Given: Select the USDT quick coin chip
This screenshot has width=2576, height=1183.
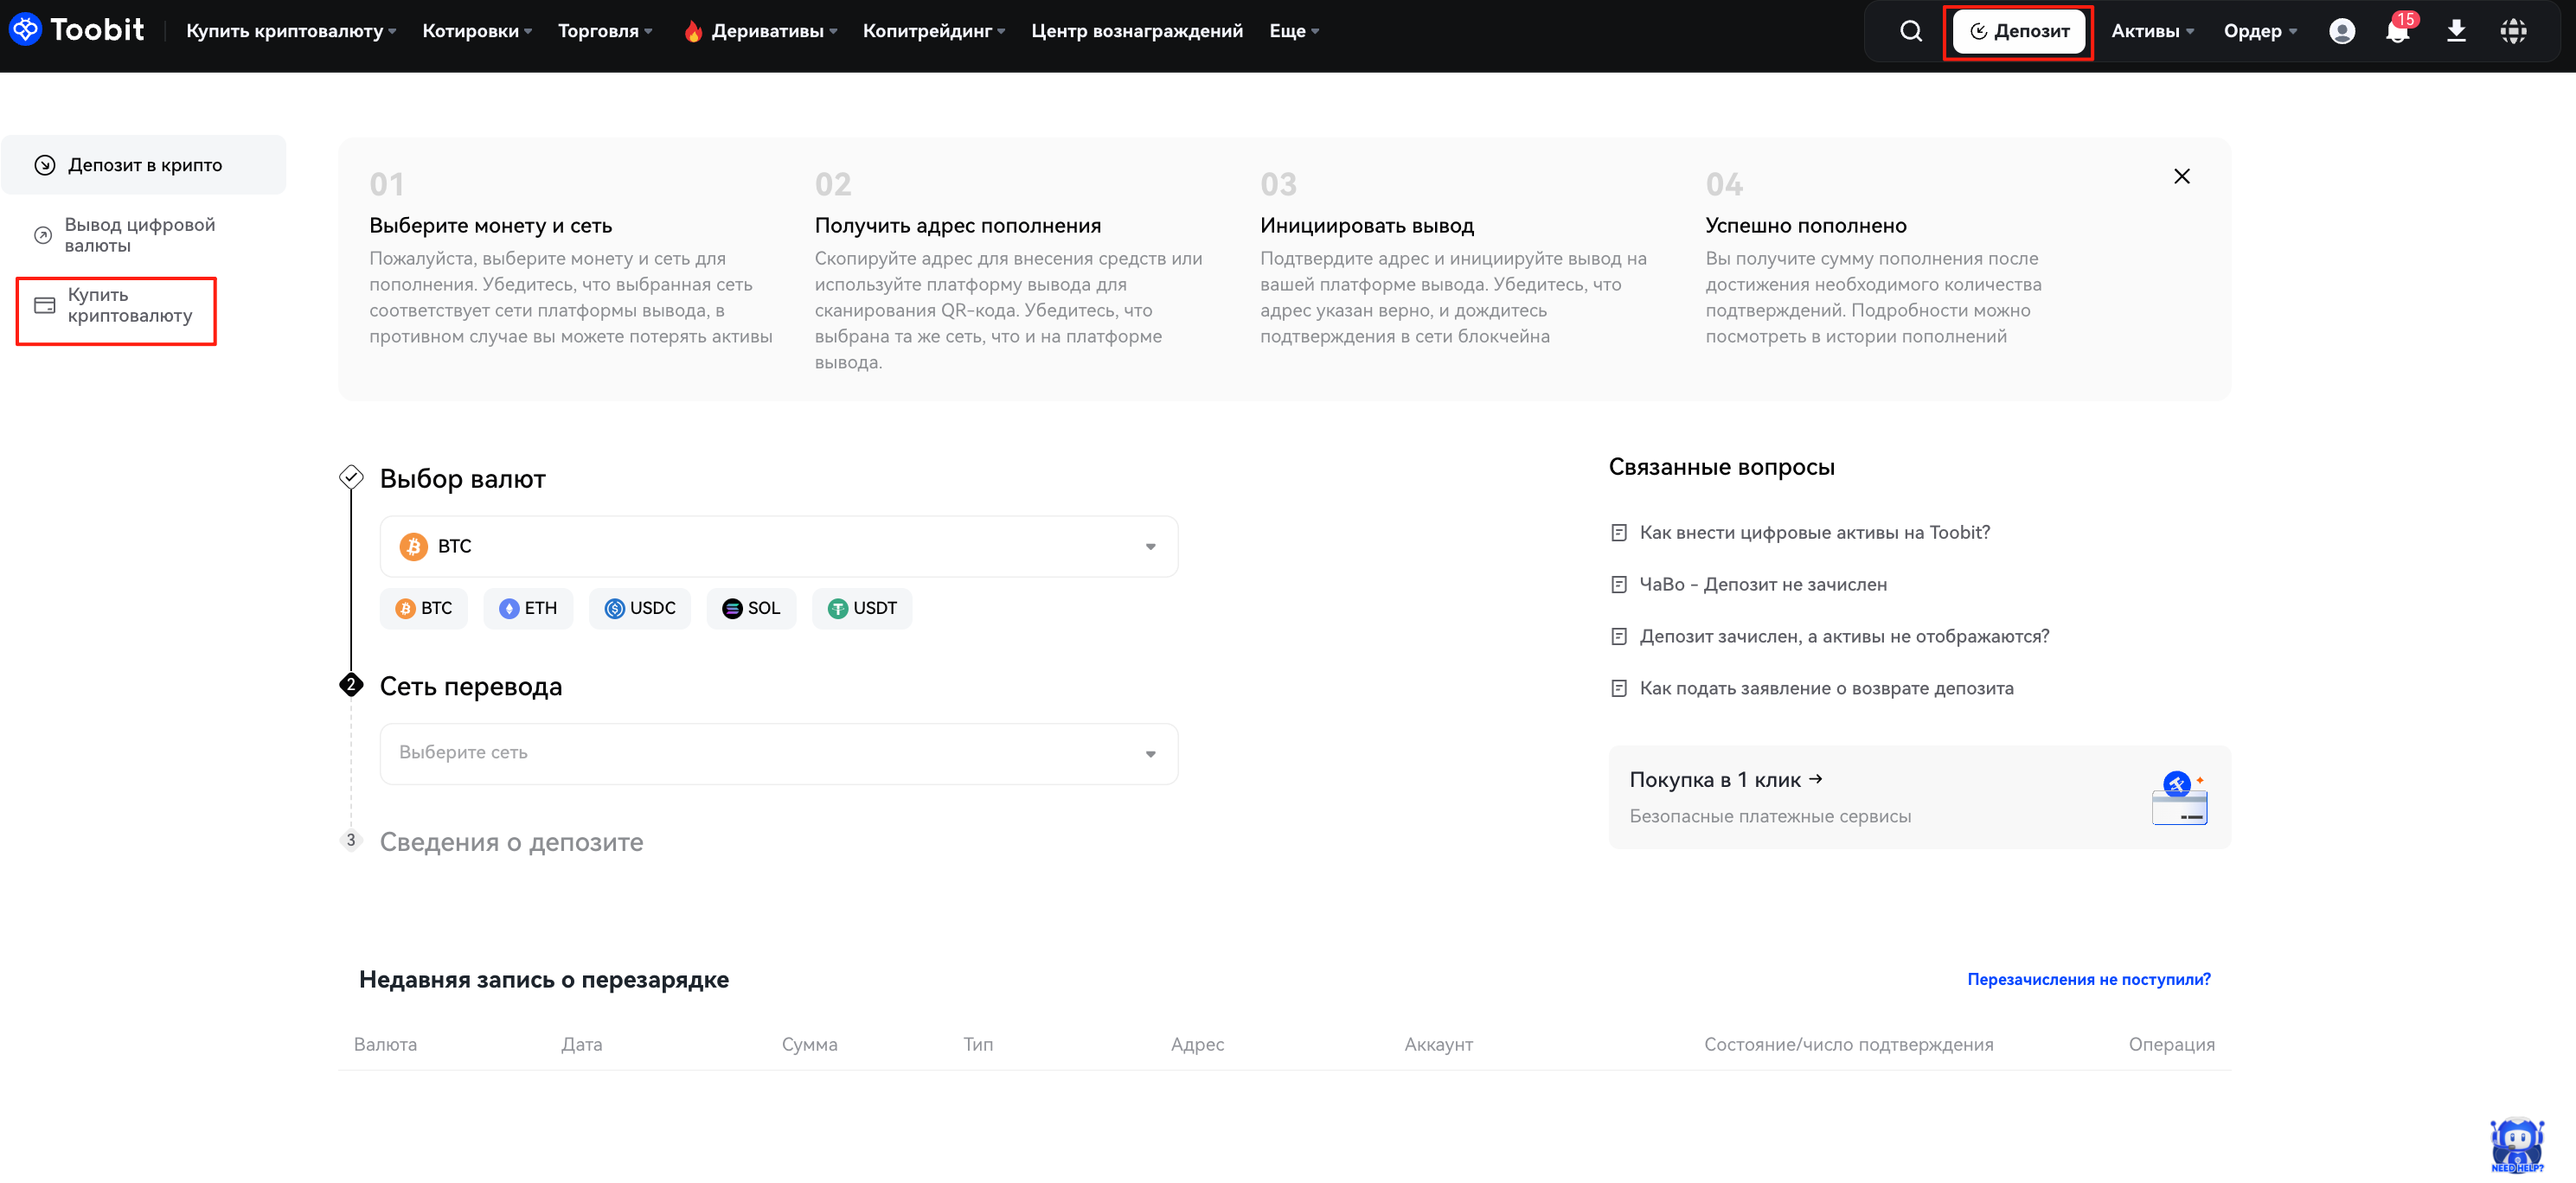Looking at the screenshot, I should 862,608.
